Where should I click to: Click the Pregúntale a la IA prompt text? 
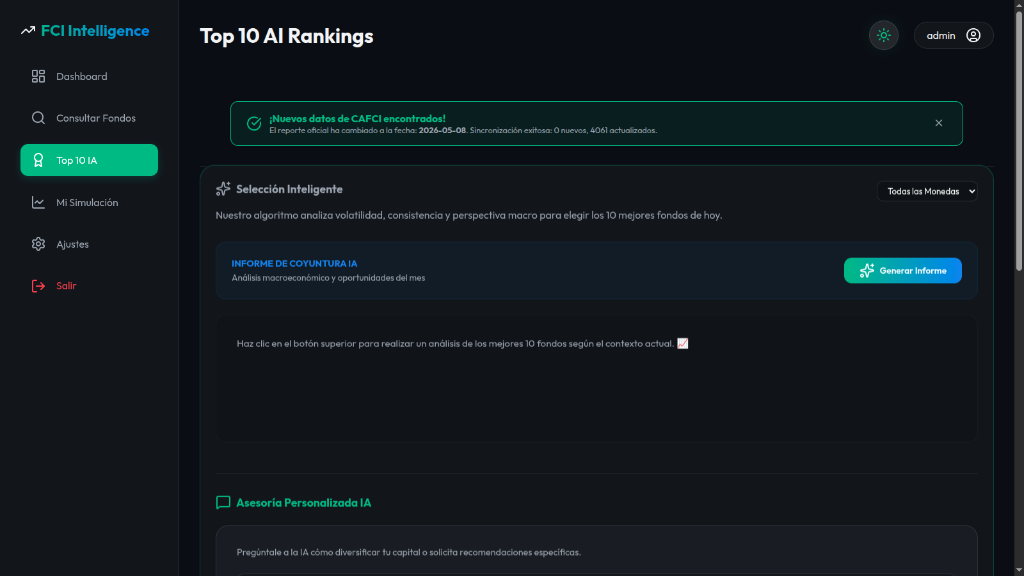[x=408, y=552]
